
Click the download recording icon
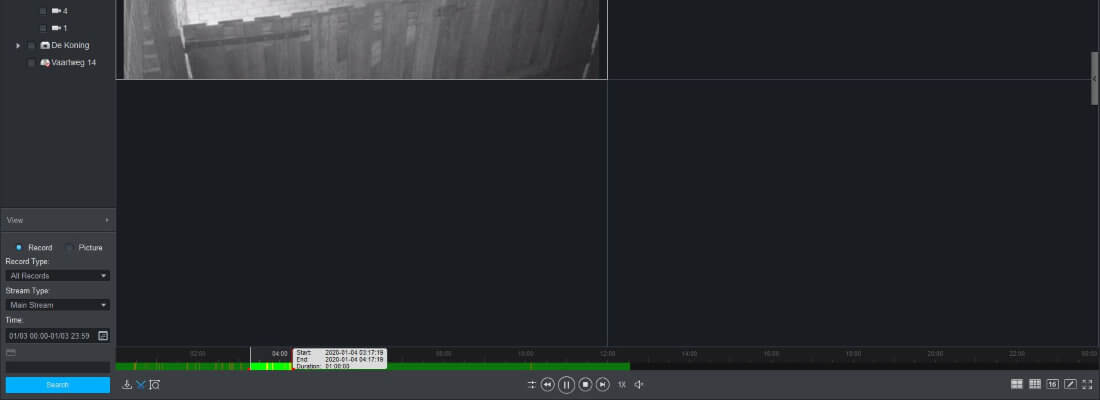pyautogui.click(x=127, y=384)
